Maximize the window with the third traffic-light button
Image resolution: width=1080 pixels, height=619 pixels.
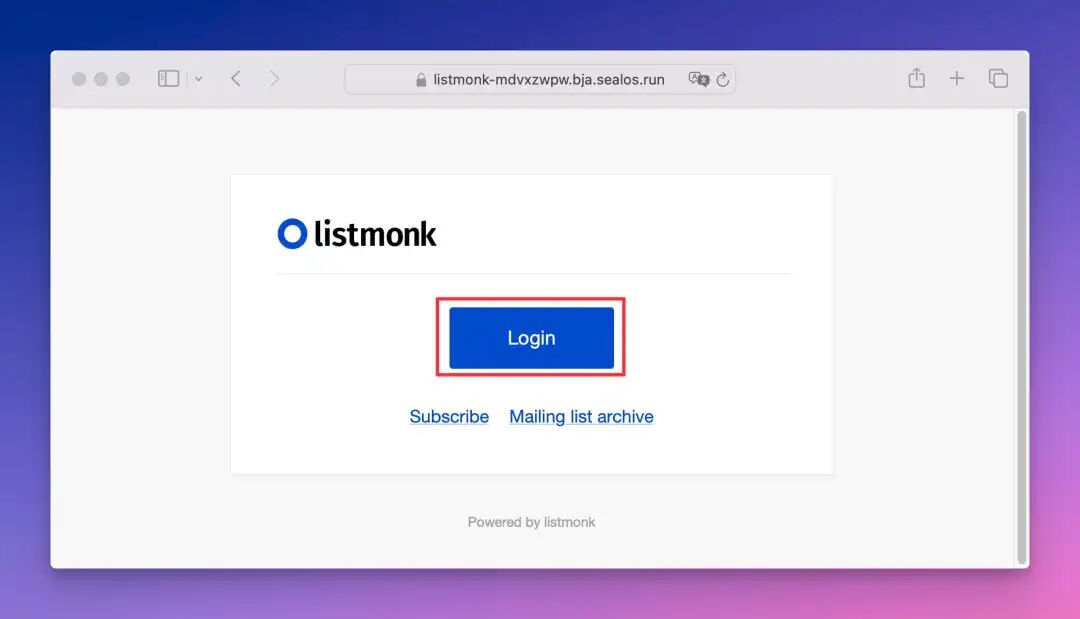tap(123, 79)
